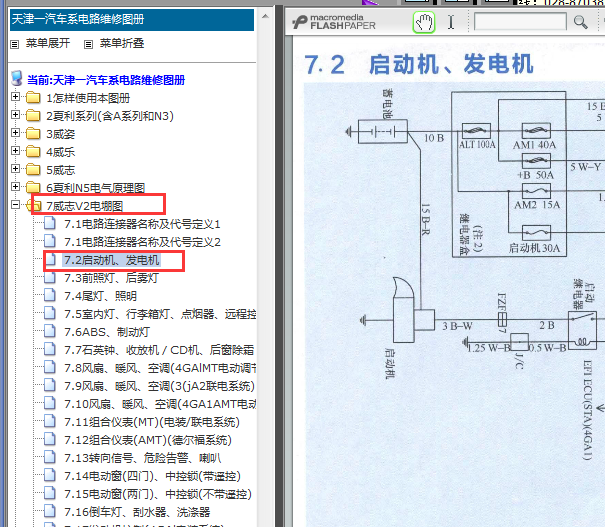The width and height of the screenshot is (605, 527).
Task: Select the 4威乐 tree label
Action: tap(61, 152)
